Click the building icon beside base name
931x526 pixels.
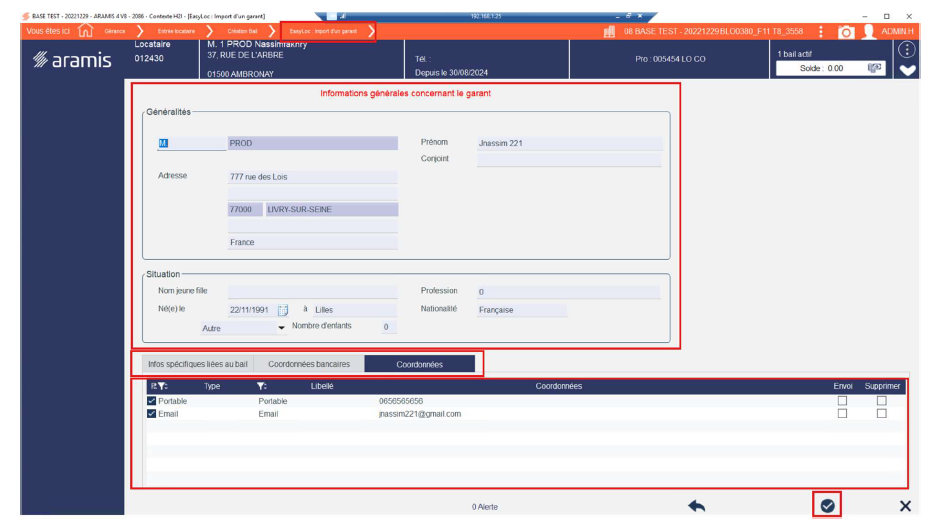click(x=610, y=32)
